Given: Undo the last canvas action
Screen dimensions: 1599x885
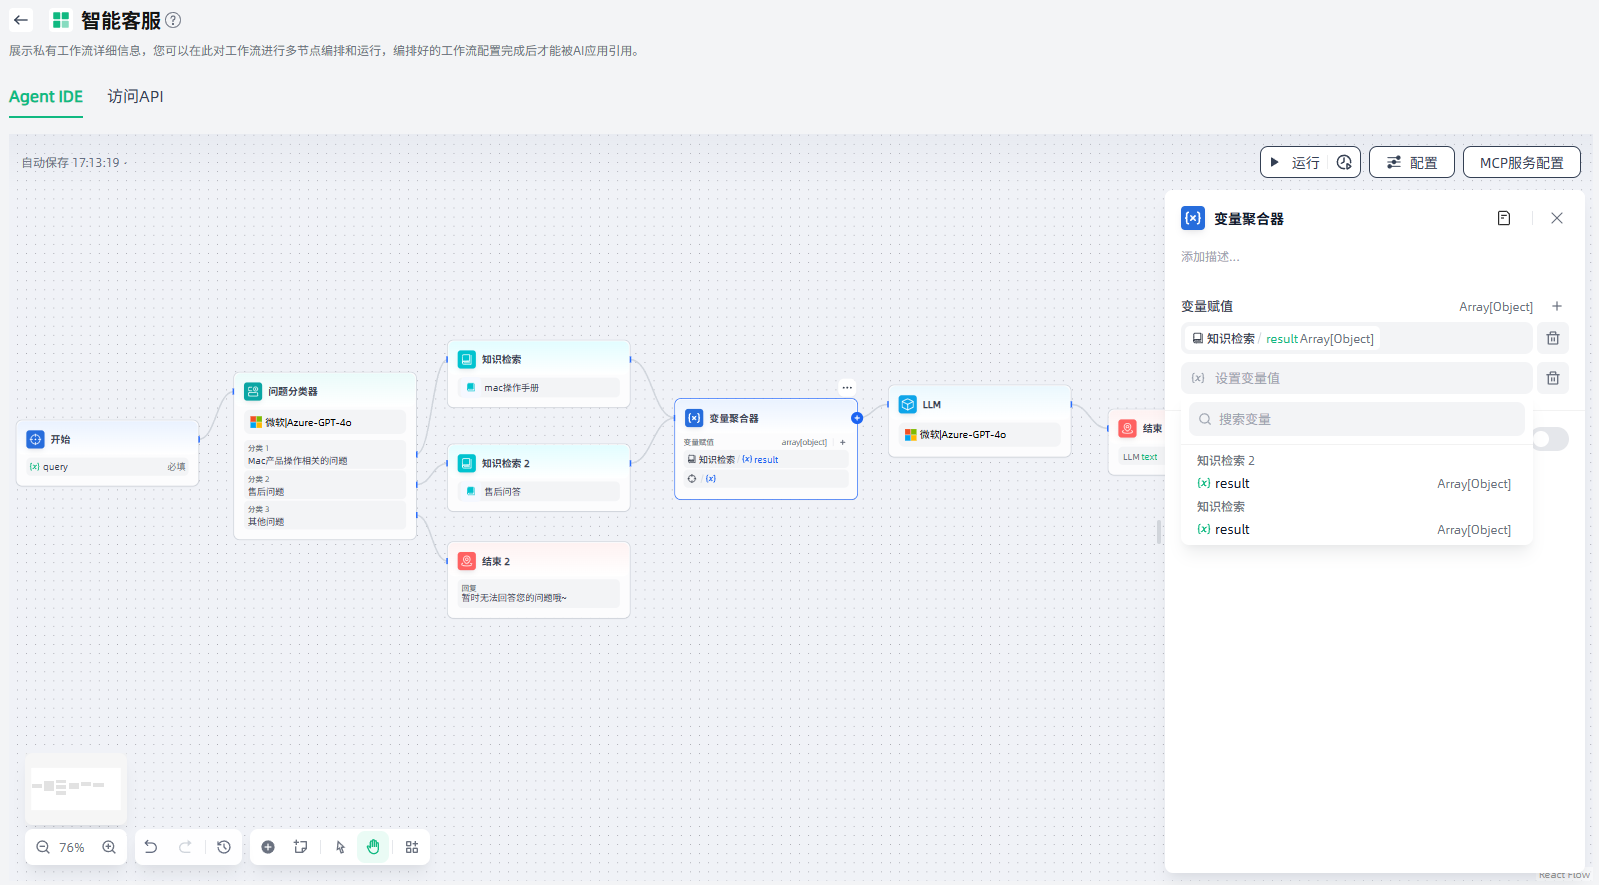Looking at the screenshot, I should [x=151, y=847].
